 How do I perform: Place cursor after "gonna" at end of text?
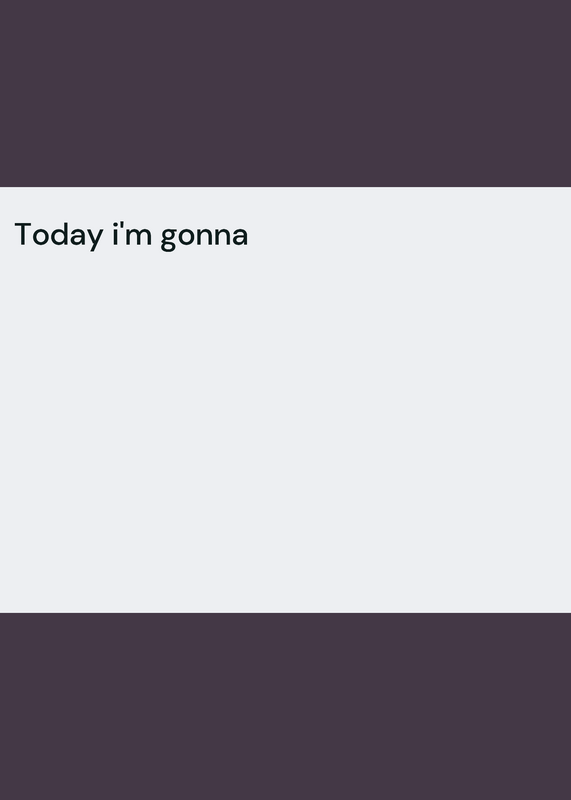pos(250,235)
